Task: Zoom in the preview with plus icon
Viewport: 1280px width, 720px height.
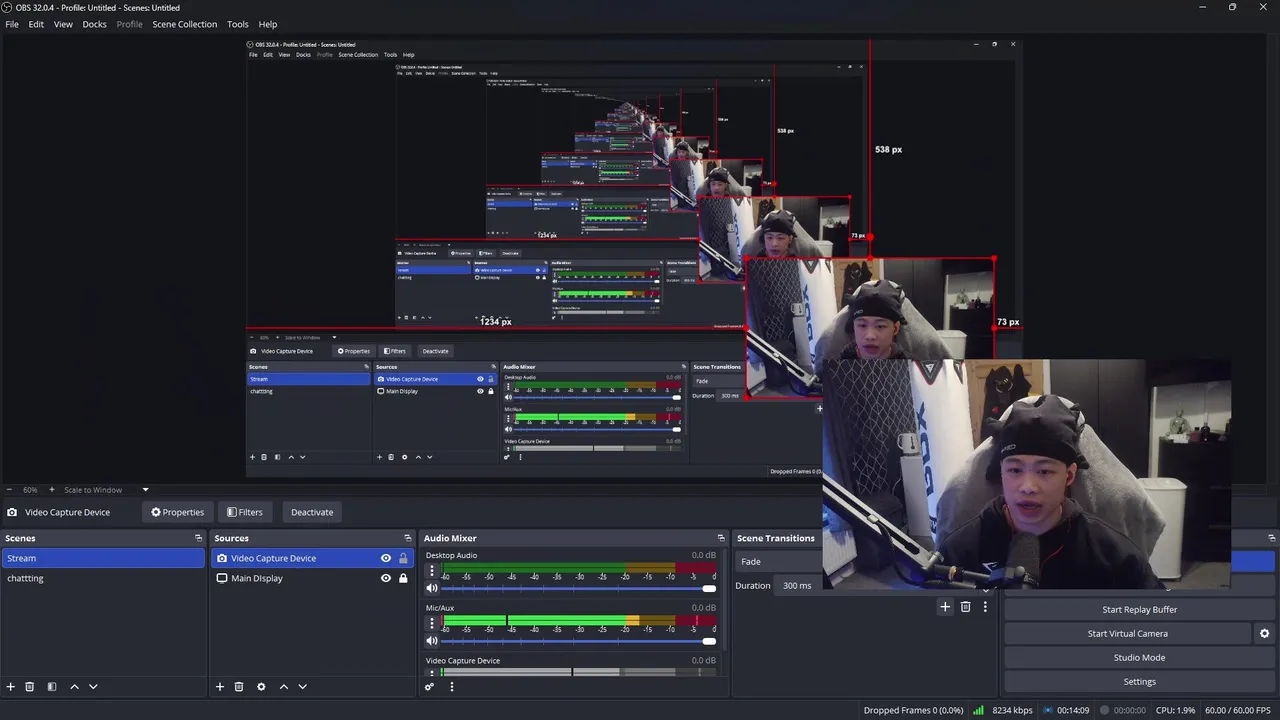Action: tap(52, 490)
